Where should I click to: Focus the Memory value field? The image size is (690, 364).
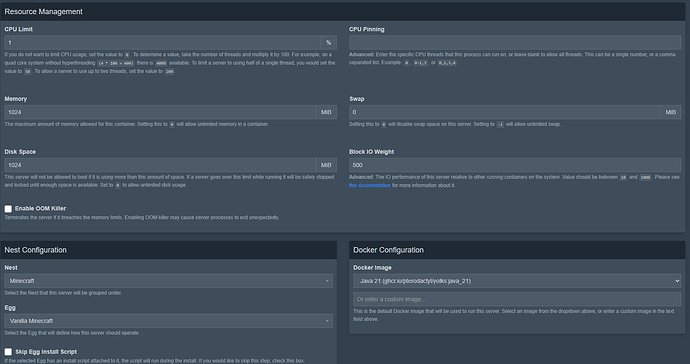[x=160, y=112]
